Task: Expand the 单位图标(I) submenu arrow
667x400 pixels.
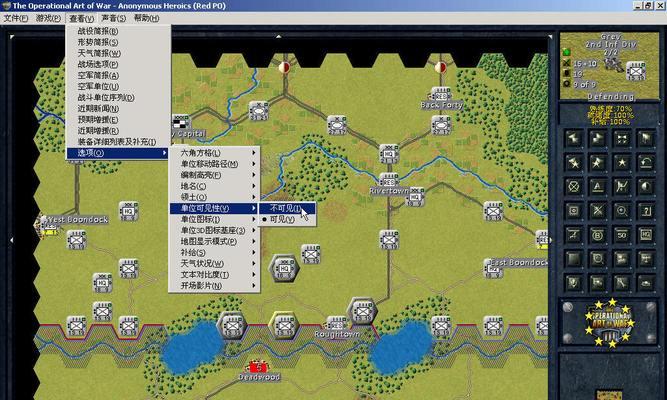Action: 254,219
